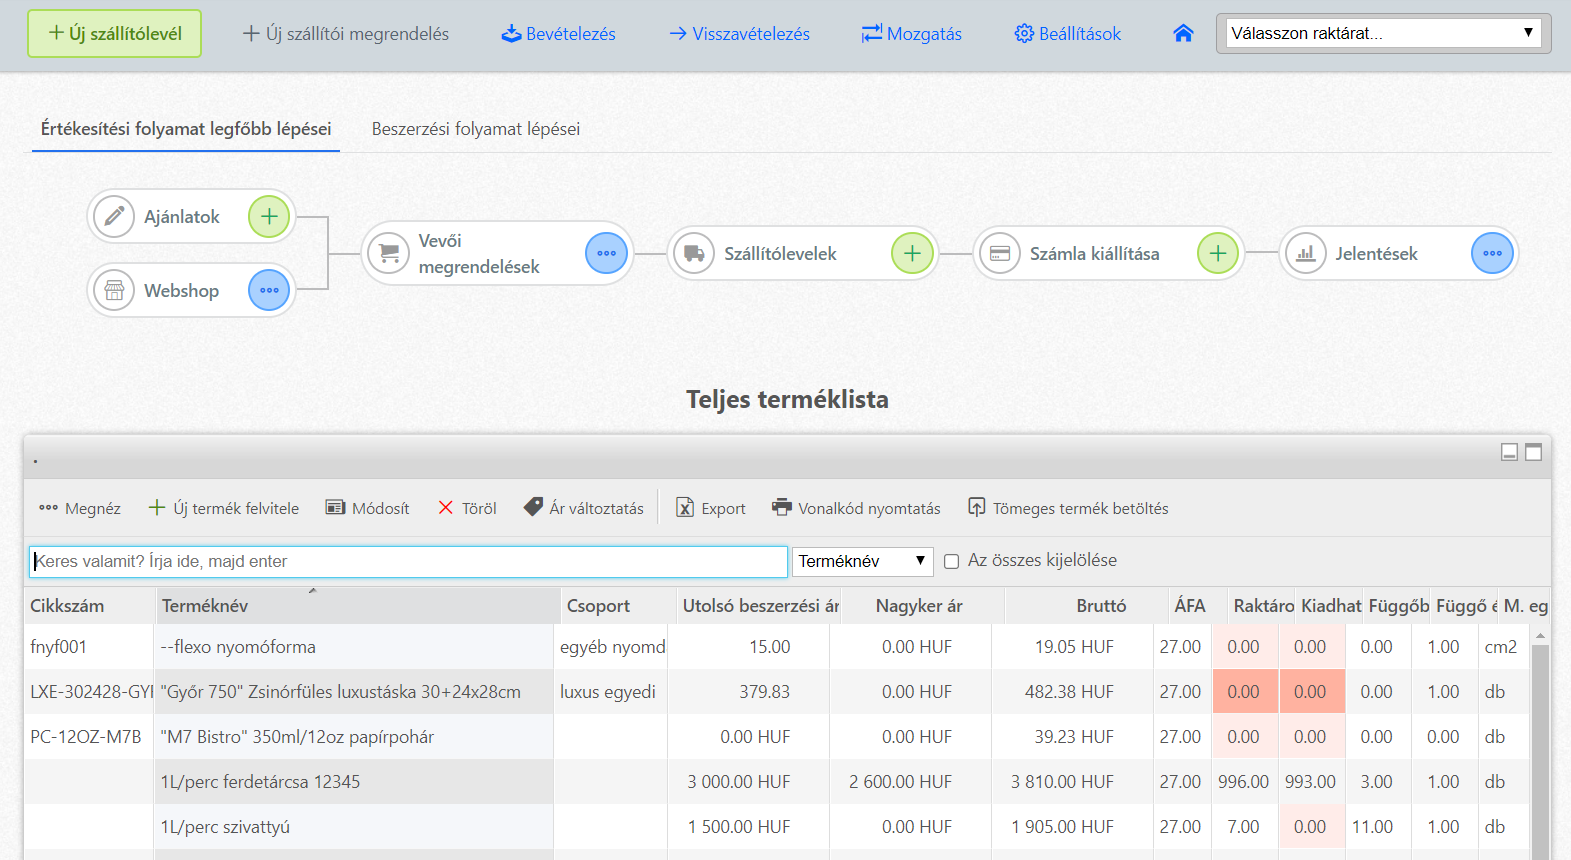Image resolution: width=1571 pixels, height=860 pixels.
Task: Click 'Győr 750 Zsinórfüles luxustáska' product name
Action: pyautogui.click(x=340, y=692)
